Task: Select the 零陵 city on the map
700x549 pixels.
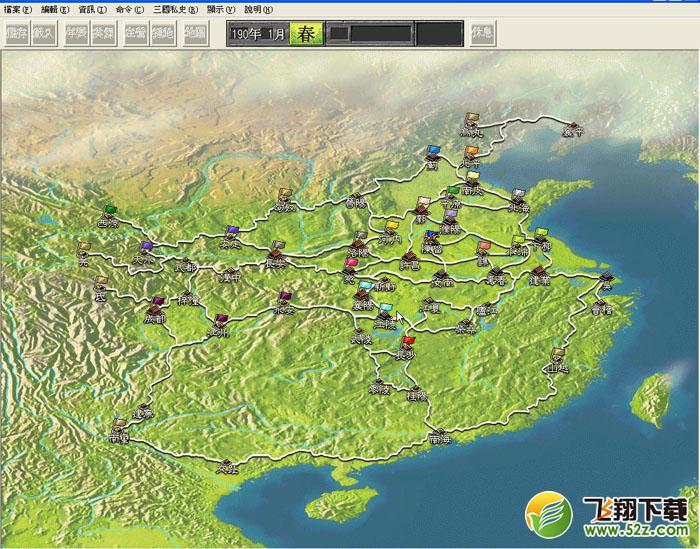Action: pos(379,386)
